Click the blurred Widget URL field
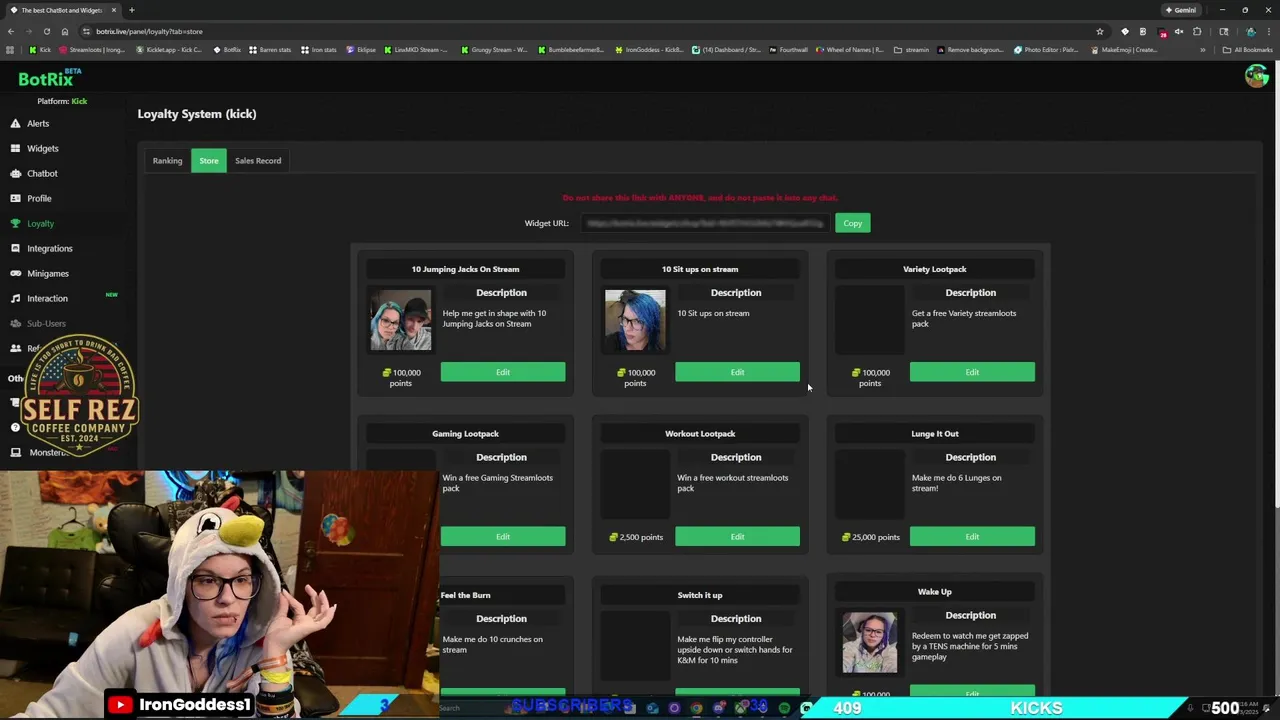1280x720 pixels. click(x=704, y=223)
